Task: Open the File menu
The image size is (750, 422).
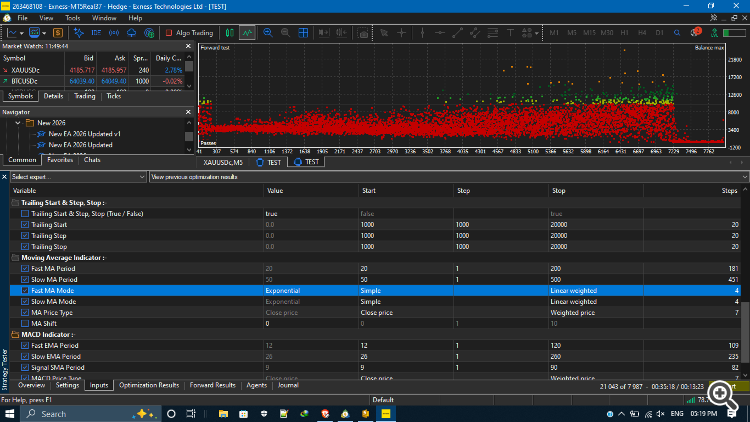Action: click(22, 18)
